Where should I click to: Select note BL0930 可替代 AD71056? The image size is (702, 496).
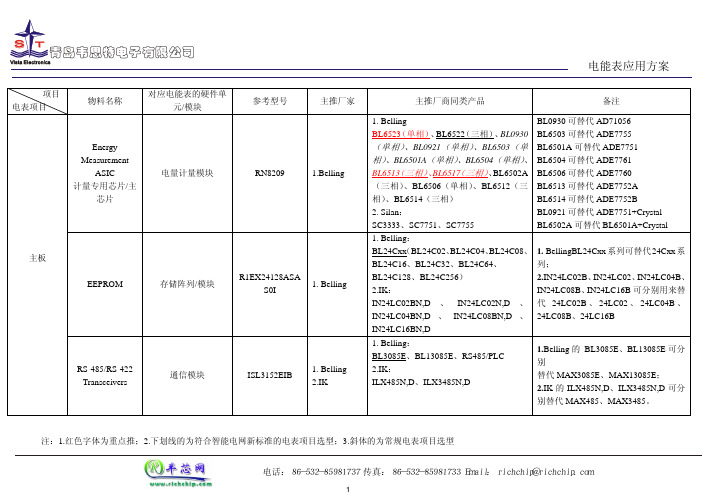584,121
